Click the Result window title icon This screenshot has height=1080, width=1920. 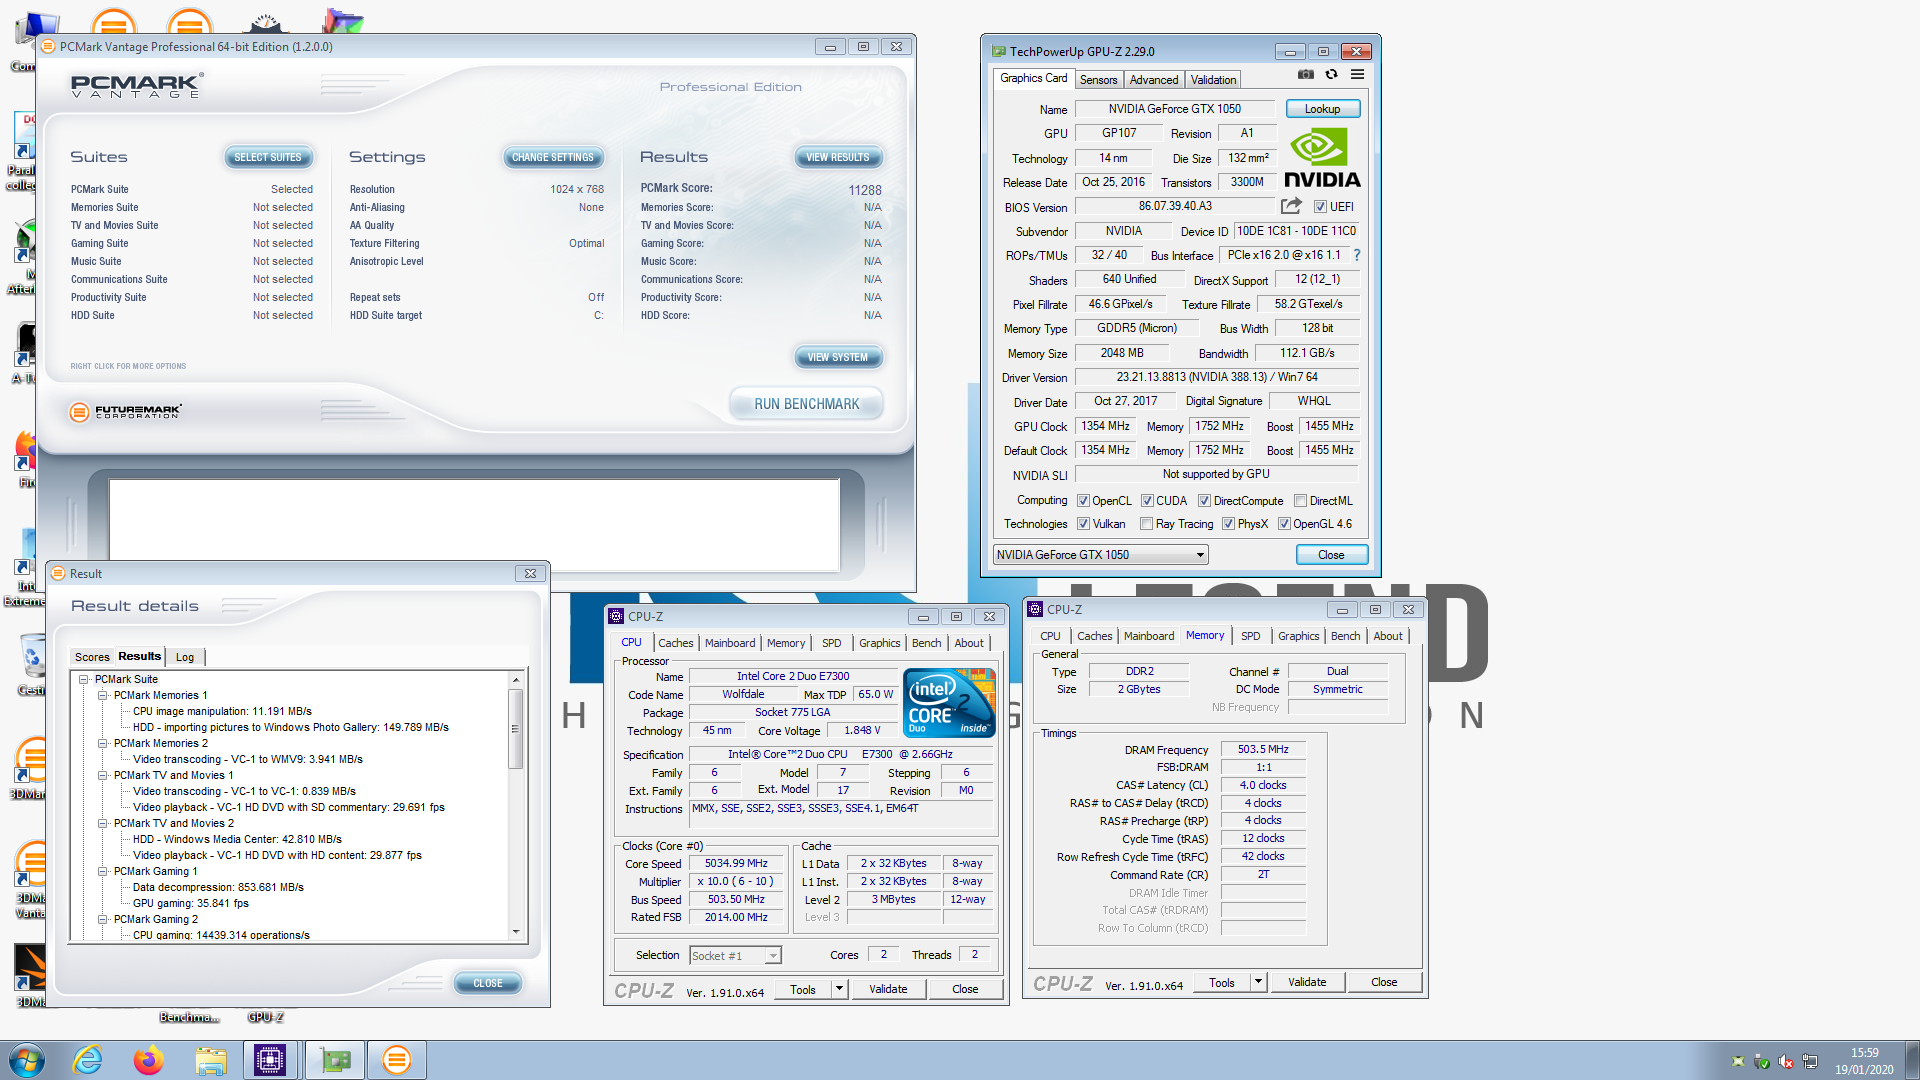58,574
